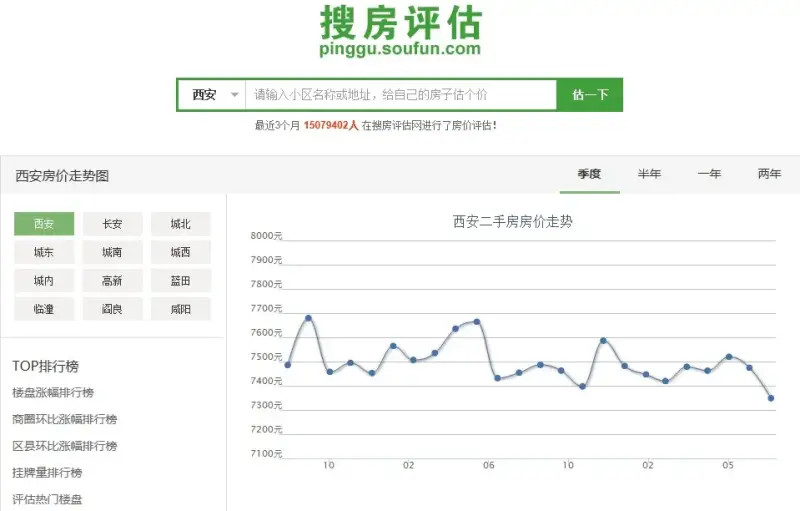Image resolution: width=800 pixels, height=511 pixels.
Task: Select the 临潼 district button
Action: (44, 309)
